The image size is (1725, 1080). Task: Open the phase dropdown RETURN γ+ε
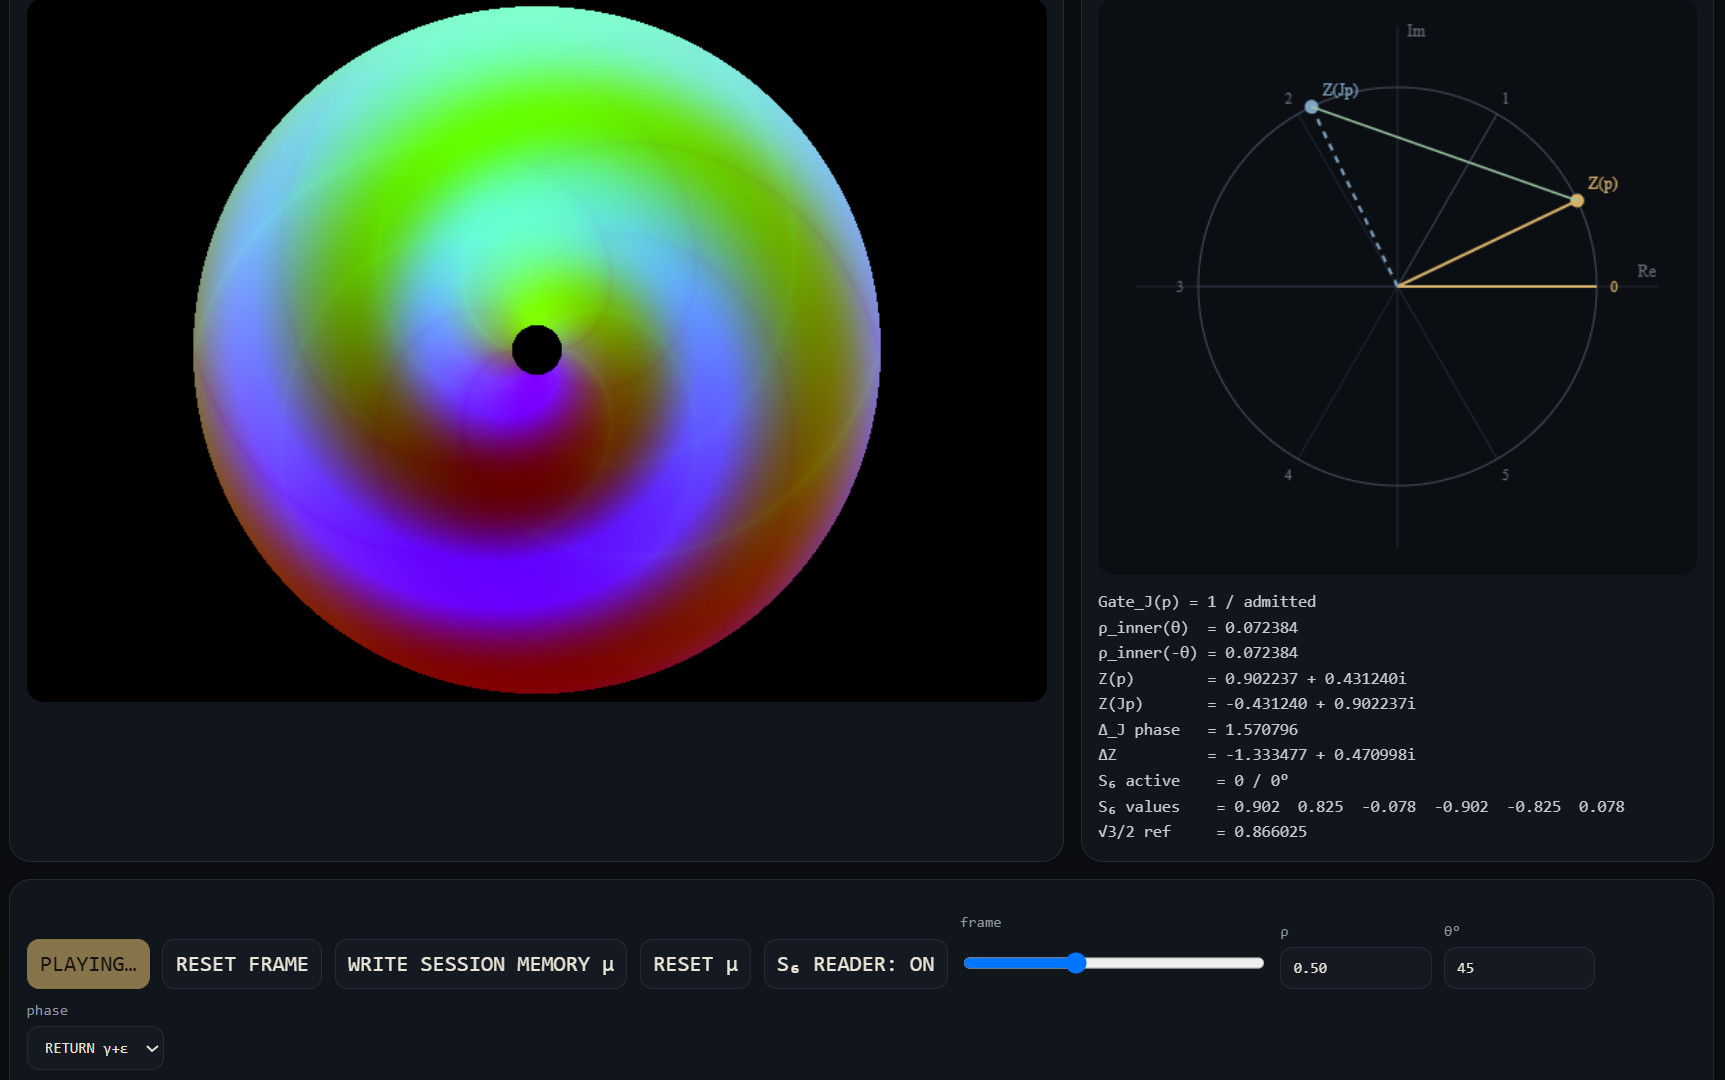[95, 1048]
